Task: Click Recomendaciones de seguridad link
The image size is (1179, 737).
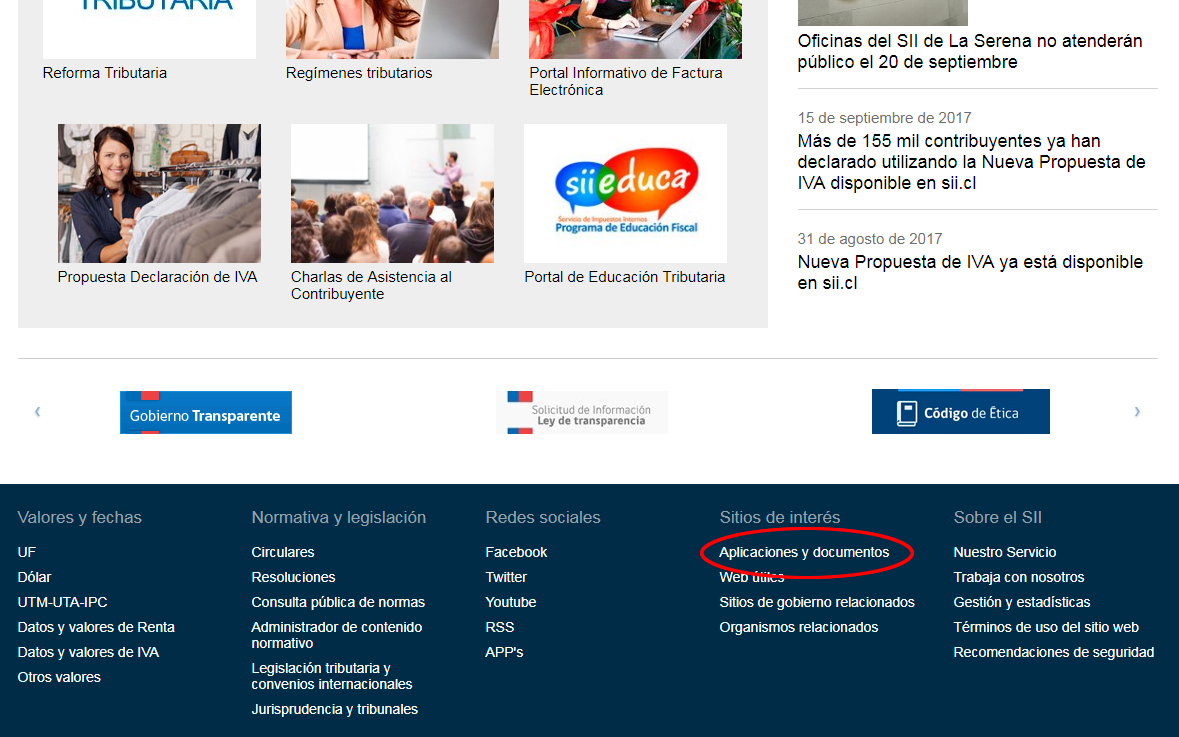Action: (1053, 652)
